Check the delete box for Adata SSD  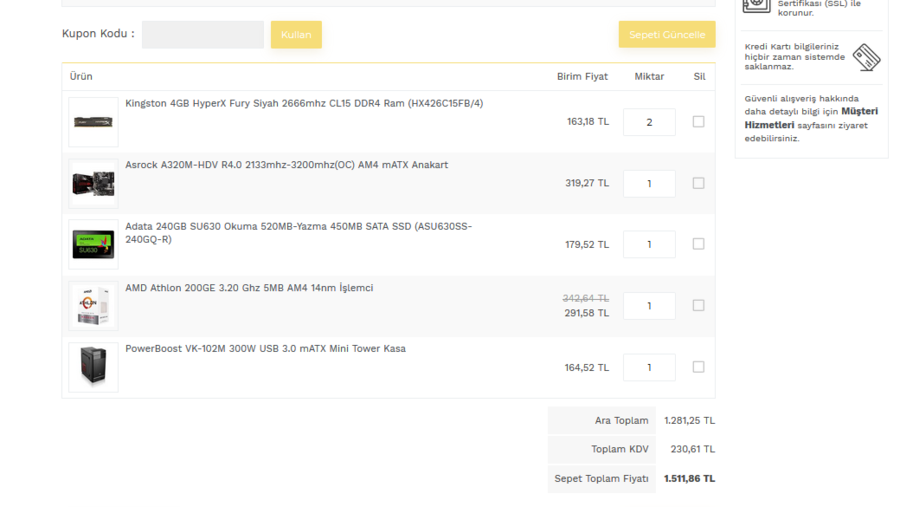coord(698,244)
